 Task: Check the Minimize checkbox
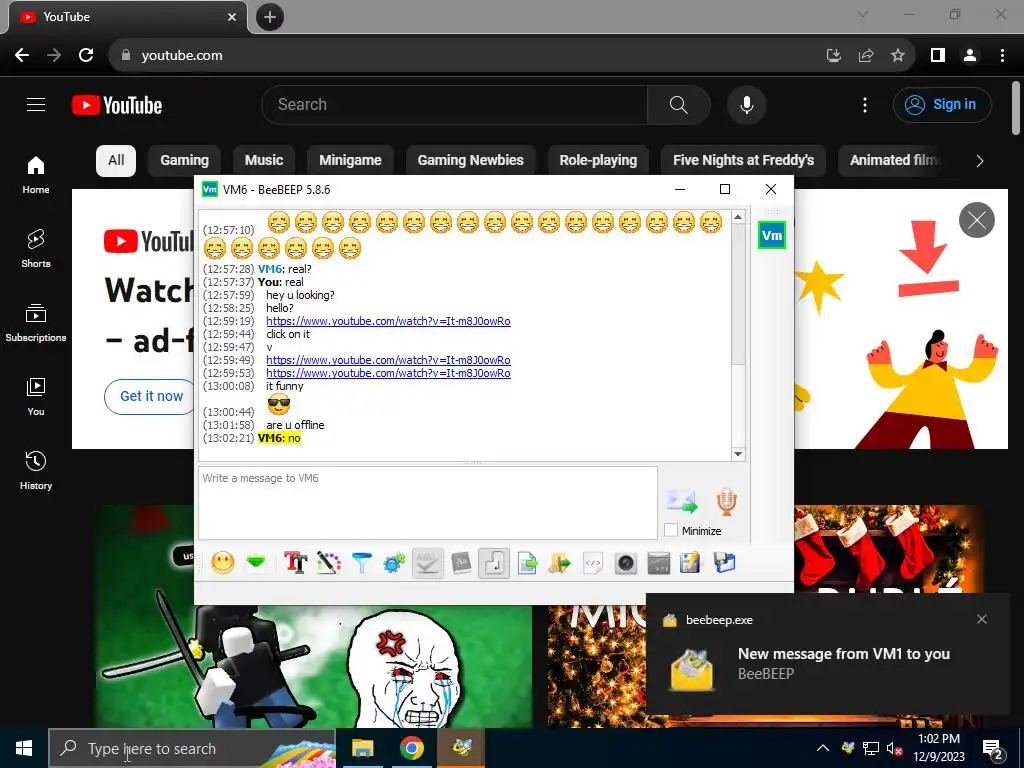(671, 530)
